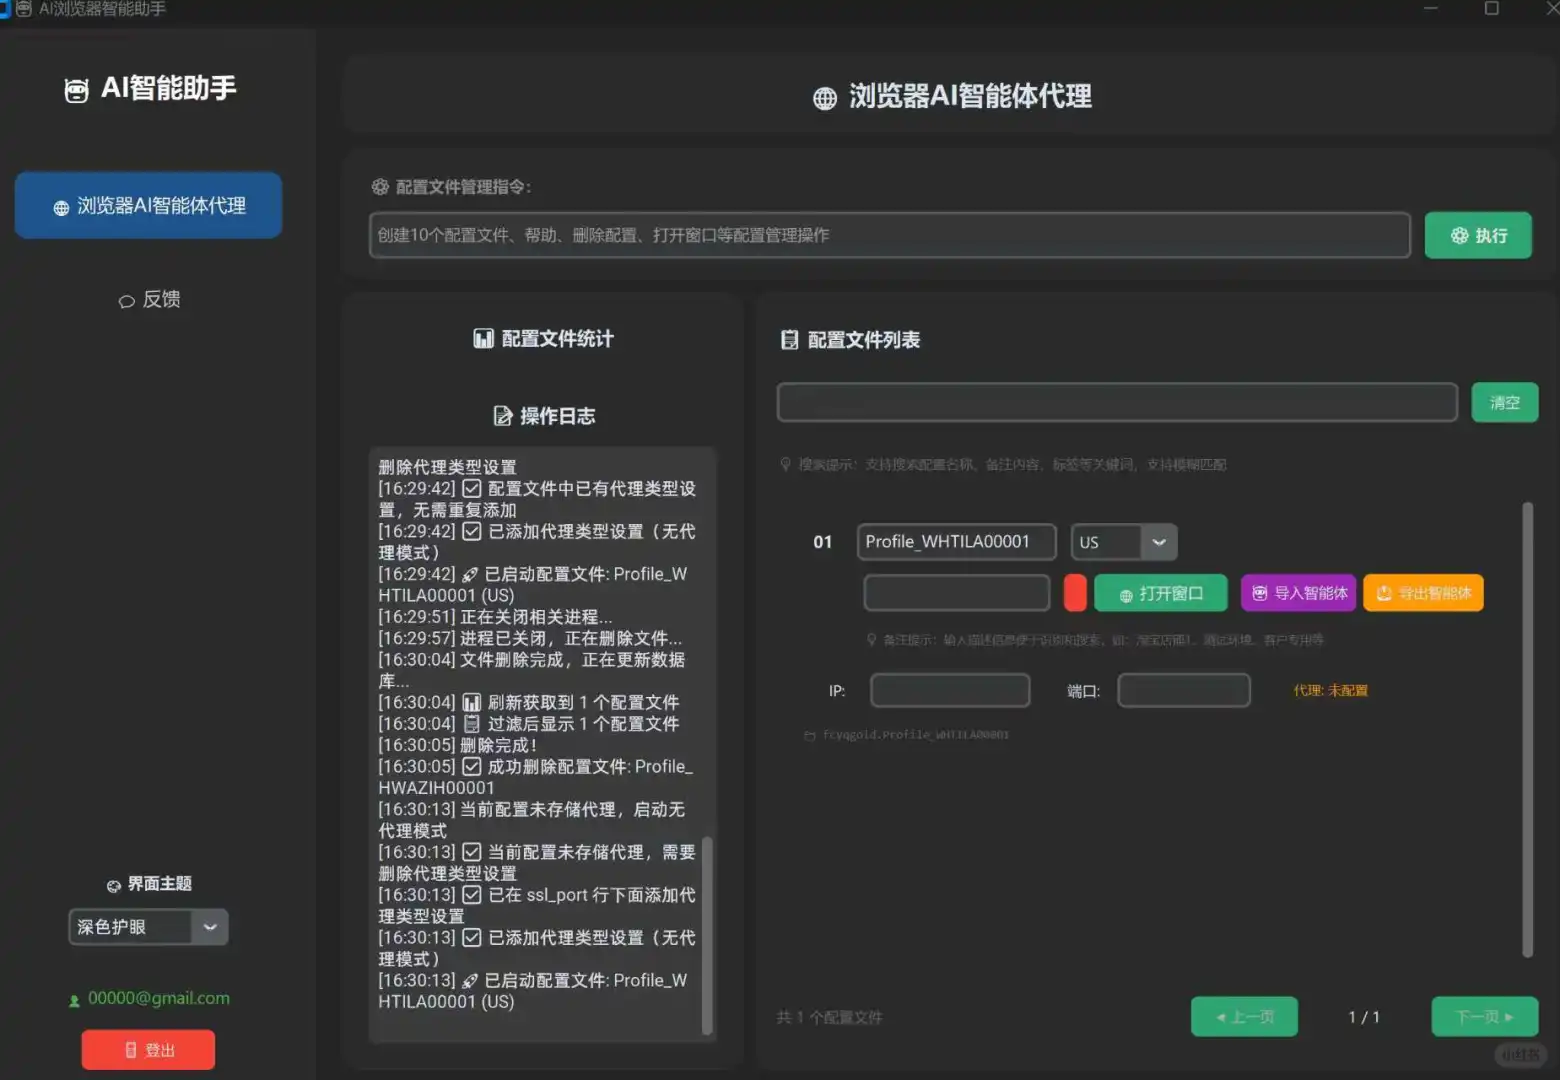Click the purple 导入智能体 button
Viewport: 1560px width, 1080px height.
tap(1297, 592)
